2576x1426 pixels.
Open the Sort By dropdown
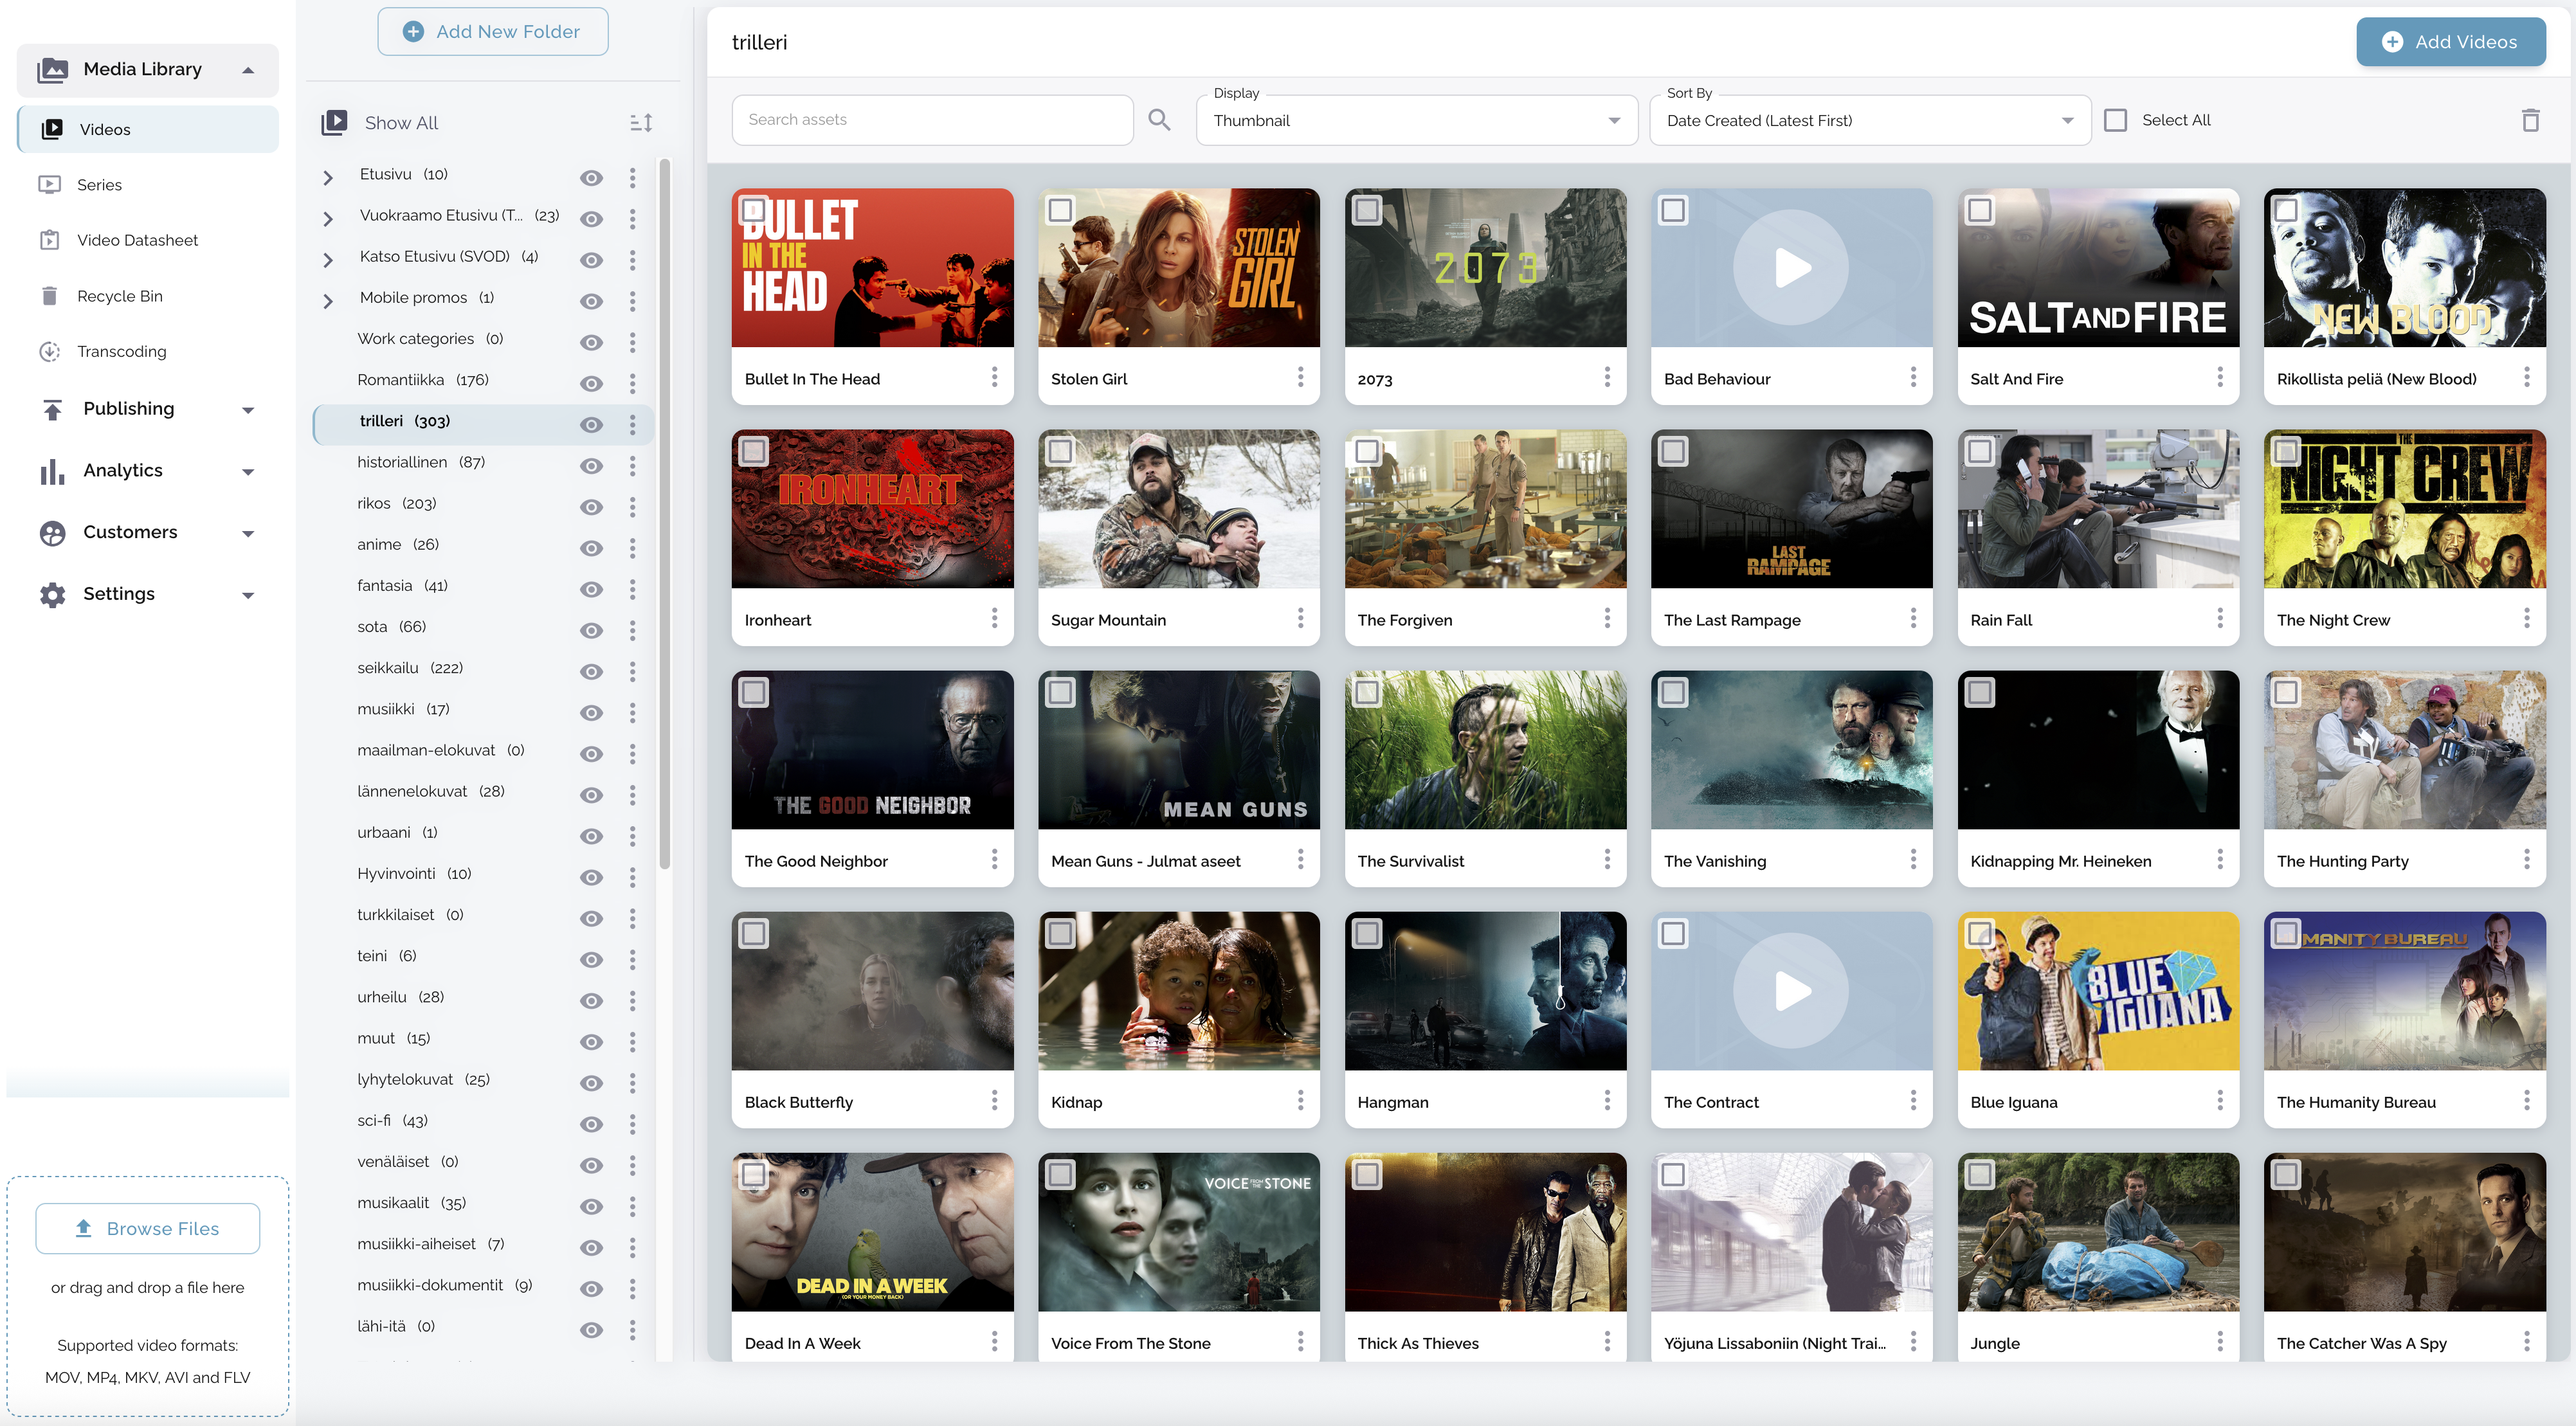(1869, 120)
